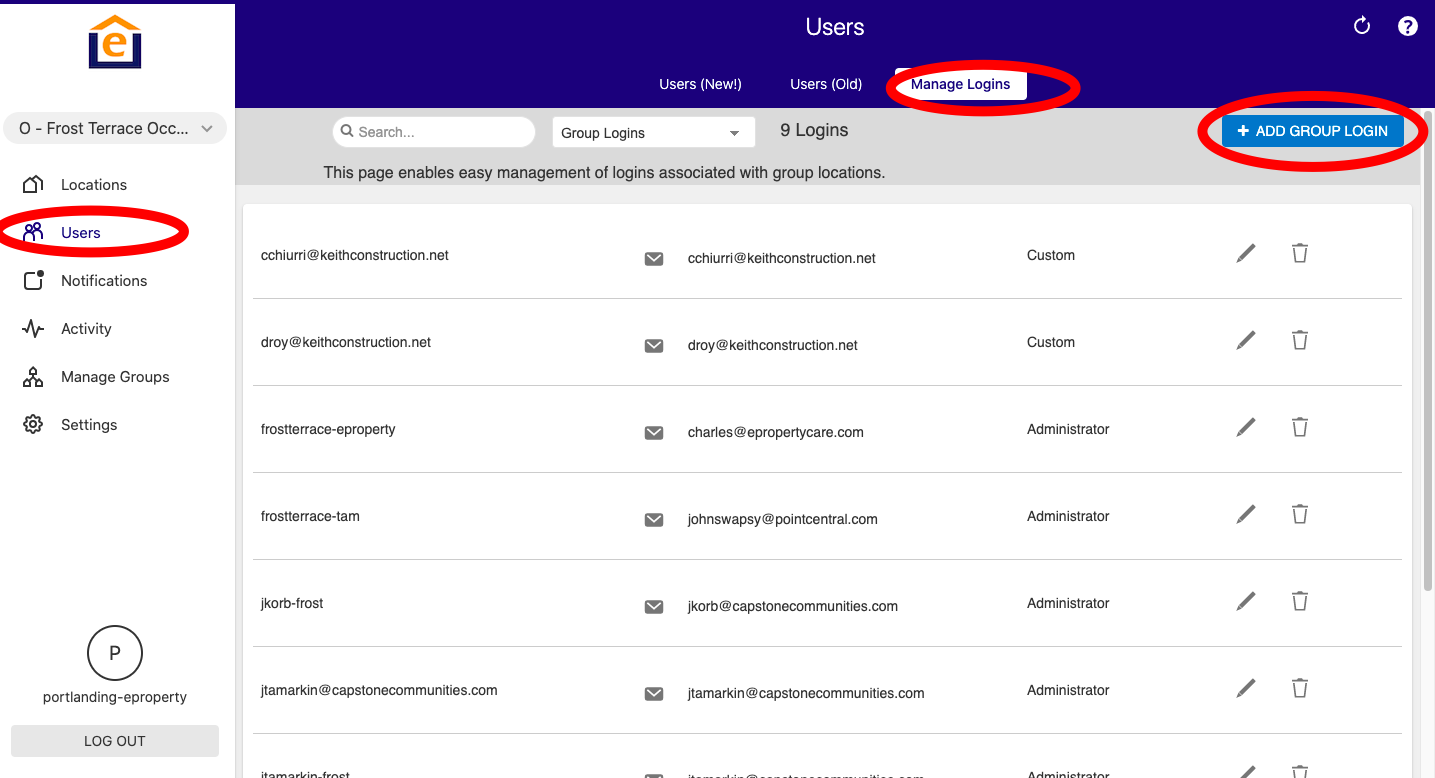Open the Group Logins dropdown
This screenshot has width=1435, height=778.
[x=653, y=133]
